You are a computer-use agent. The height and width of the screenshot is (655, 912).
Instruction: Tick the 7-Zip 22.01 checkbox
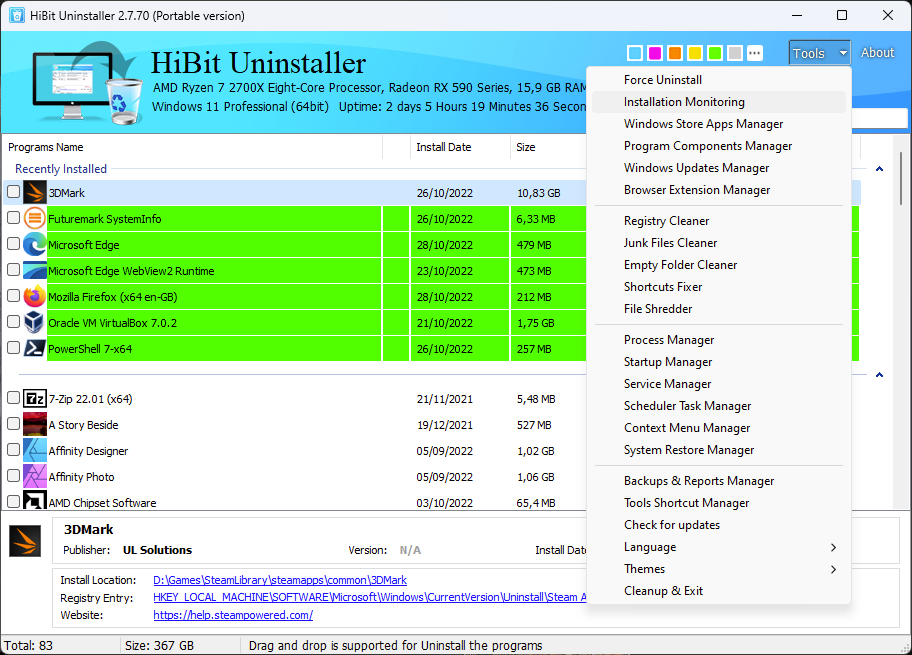(13, 397)
